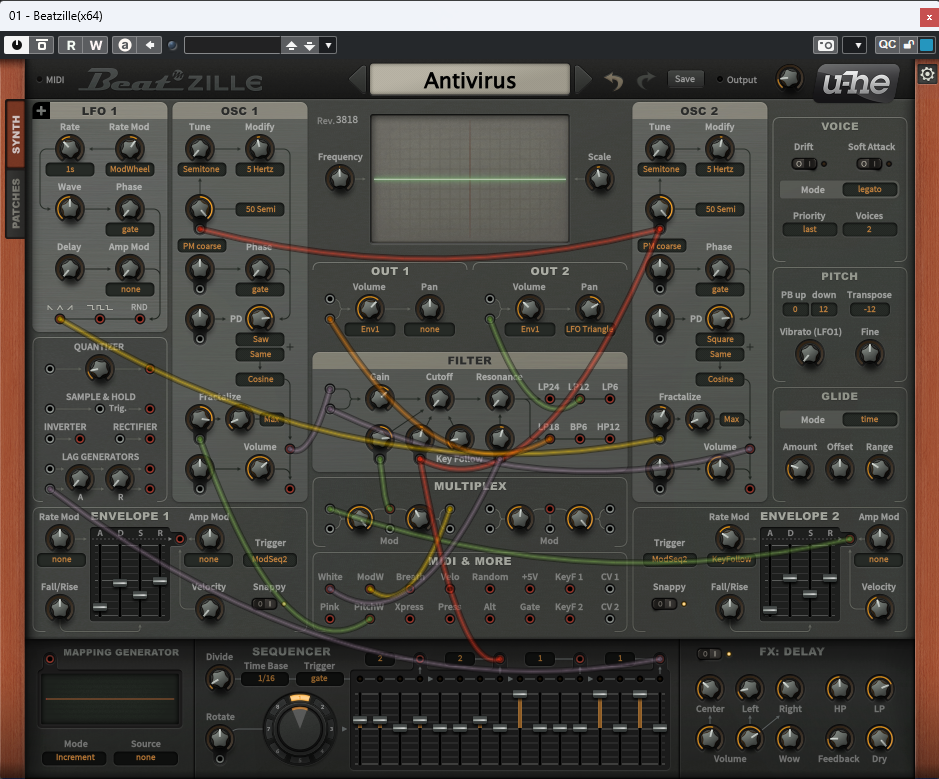Click the LFO 1 square wave output jack
Viewport: 939px width, 779px height.
(x=100, y=319)
